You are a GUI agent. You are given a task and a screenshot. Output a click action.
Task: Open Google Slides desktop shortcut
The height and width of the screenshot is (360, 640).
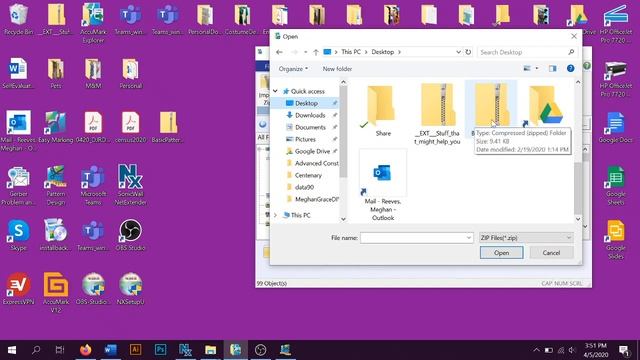(616, 239)
